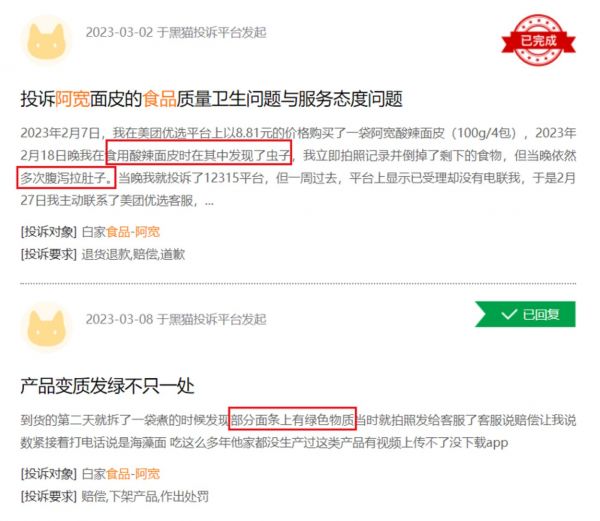Click the red 已完成 stamp badge
This screenshot has width=600, height=521.
pyautogui.click(x=538, y=40)
